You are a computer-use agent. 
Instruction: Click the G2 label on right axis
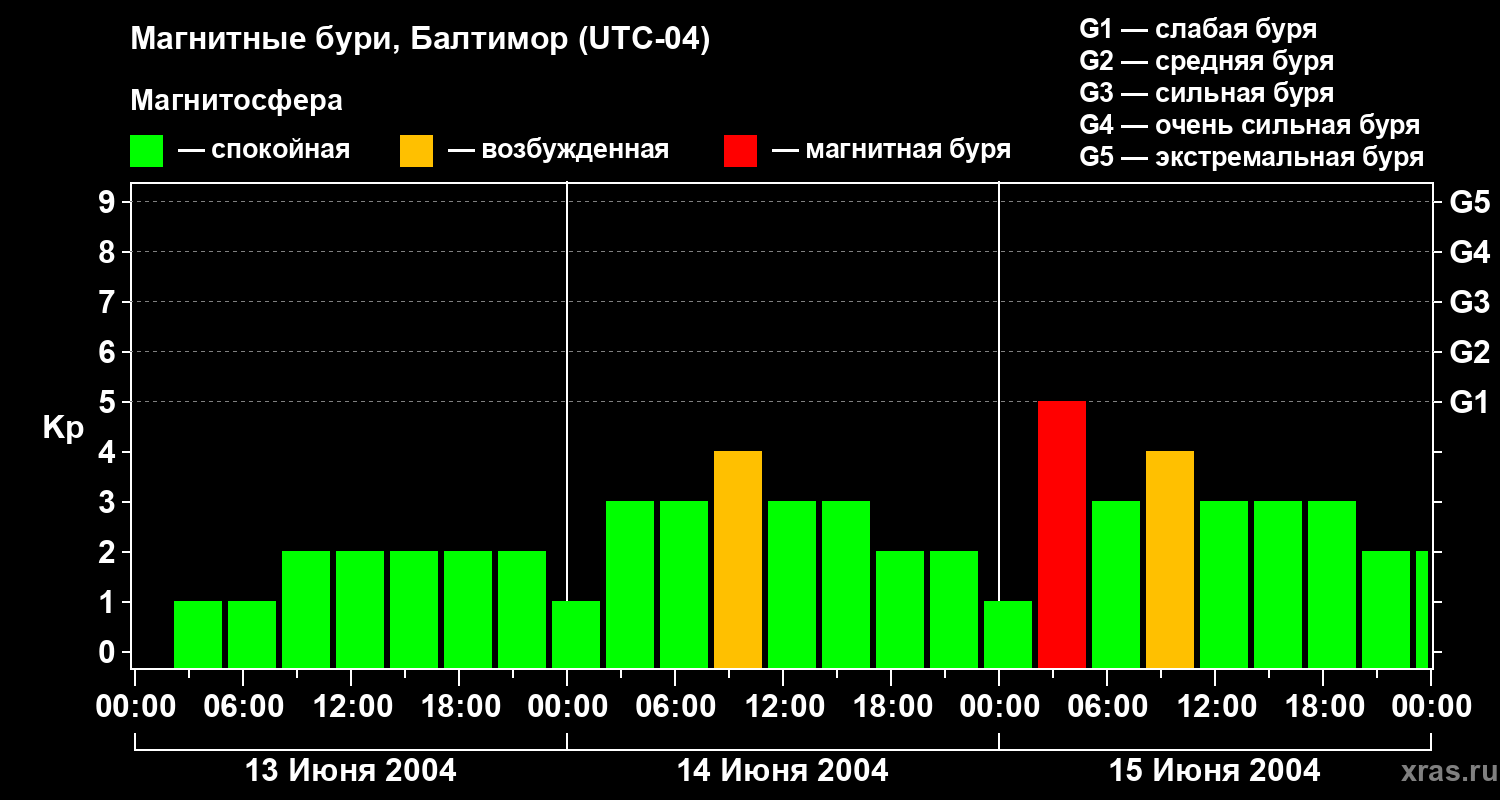pyautogui.click(x=1469, y=352)
